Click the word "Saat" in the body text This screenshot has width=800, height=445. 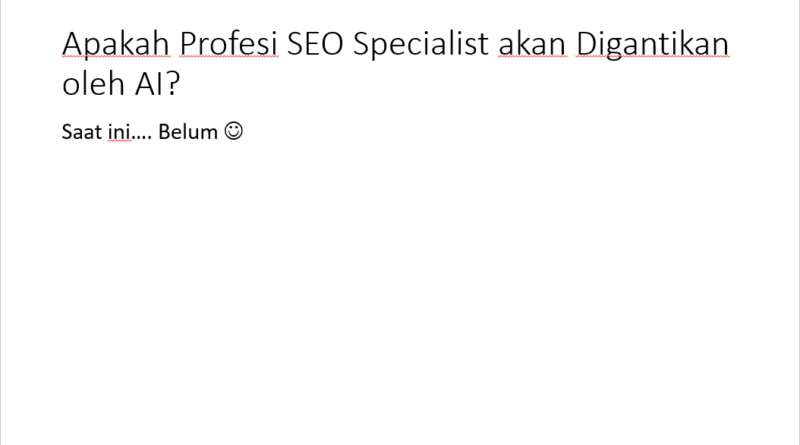point(79,132)
